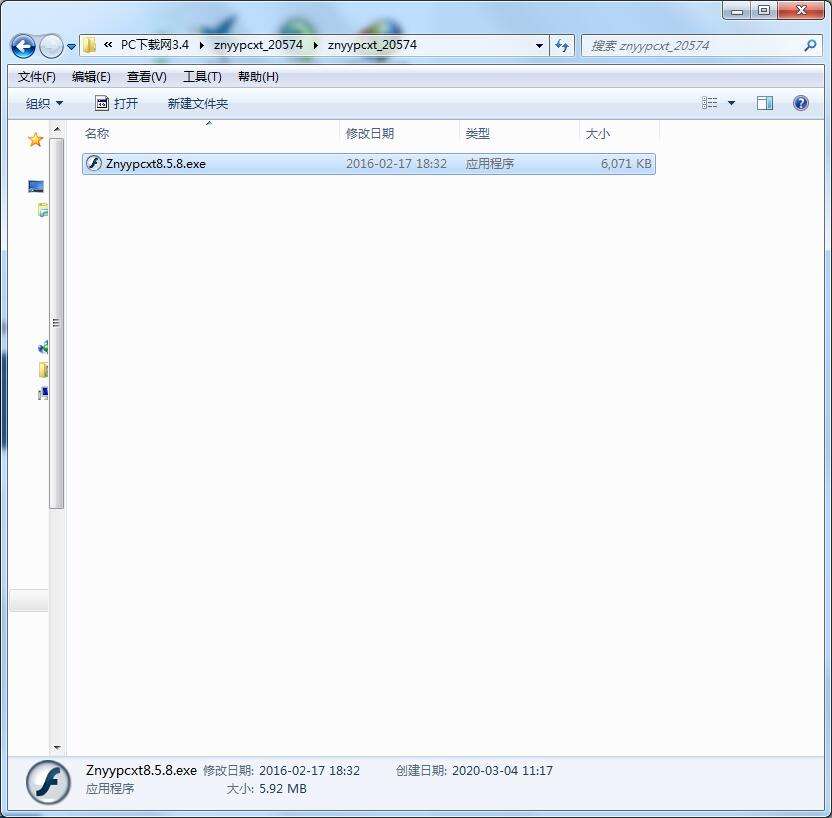The width and height of the screenshot is (832, 818).
Task: Click 应用程序 type cell in file row
Action: [490, 163]
